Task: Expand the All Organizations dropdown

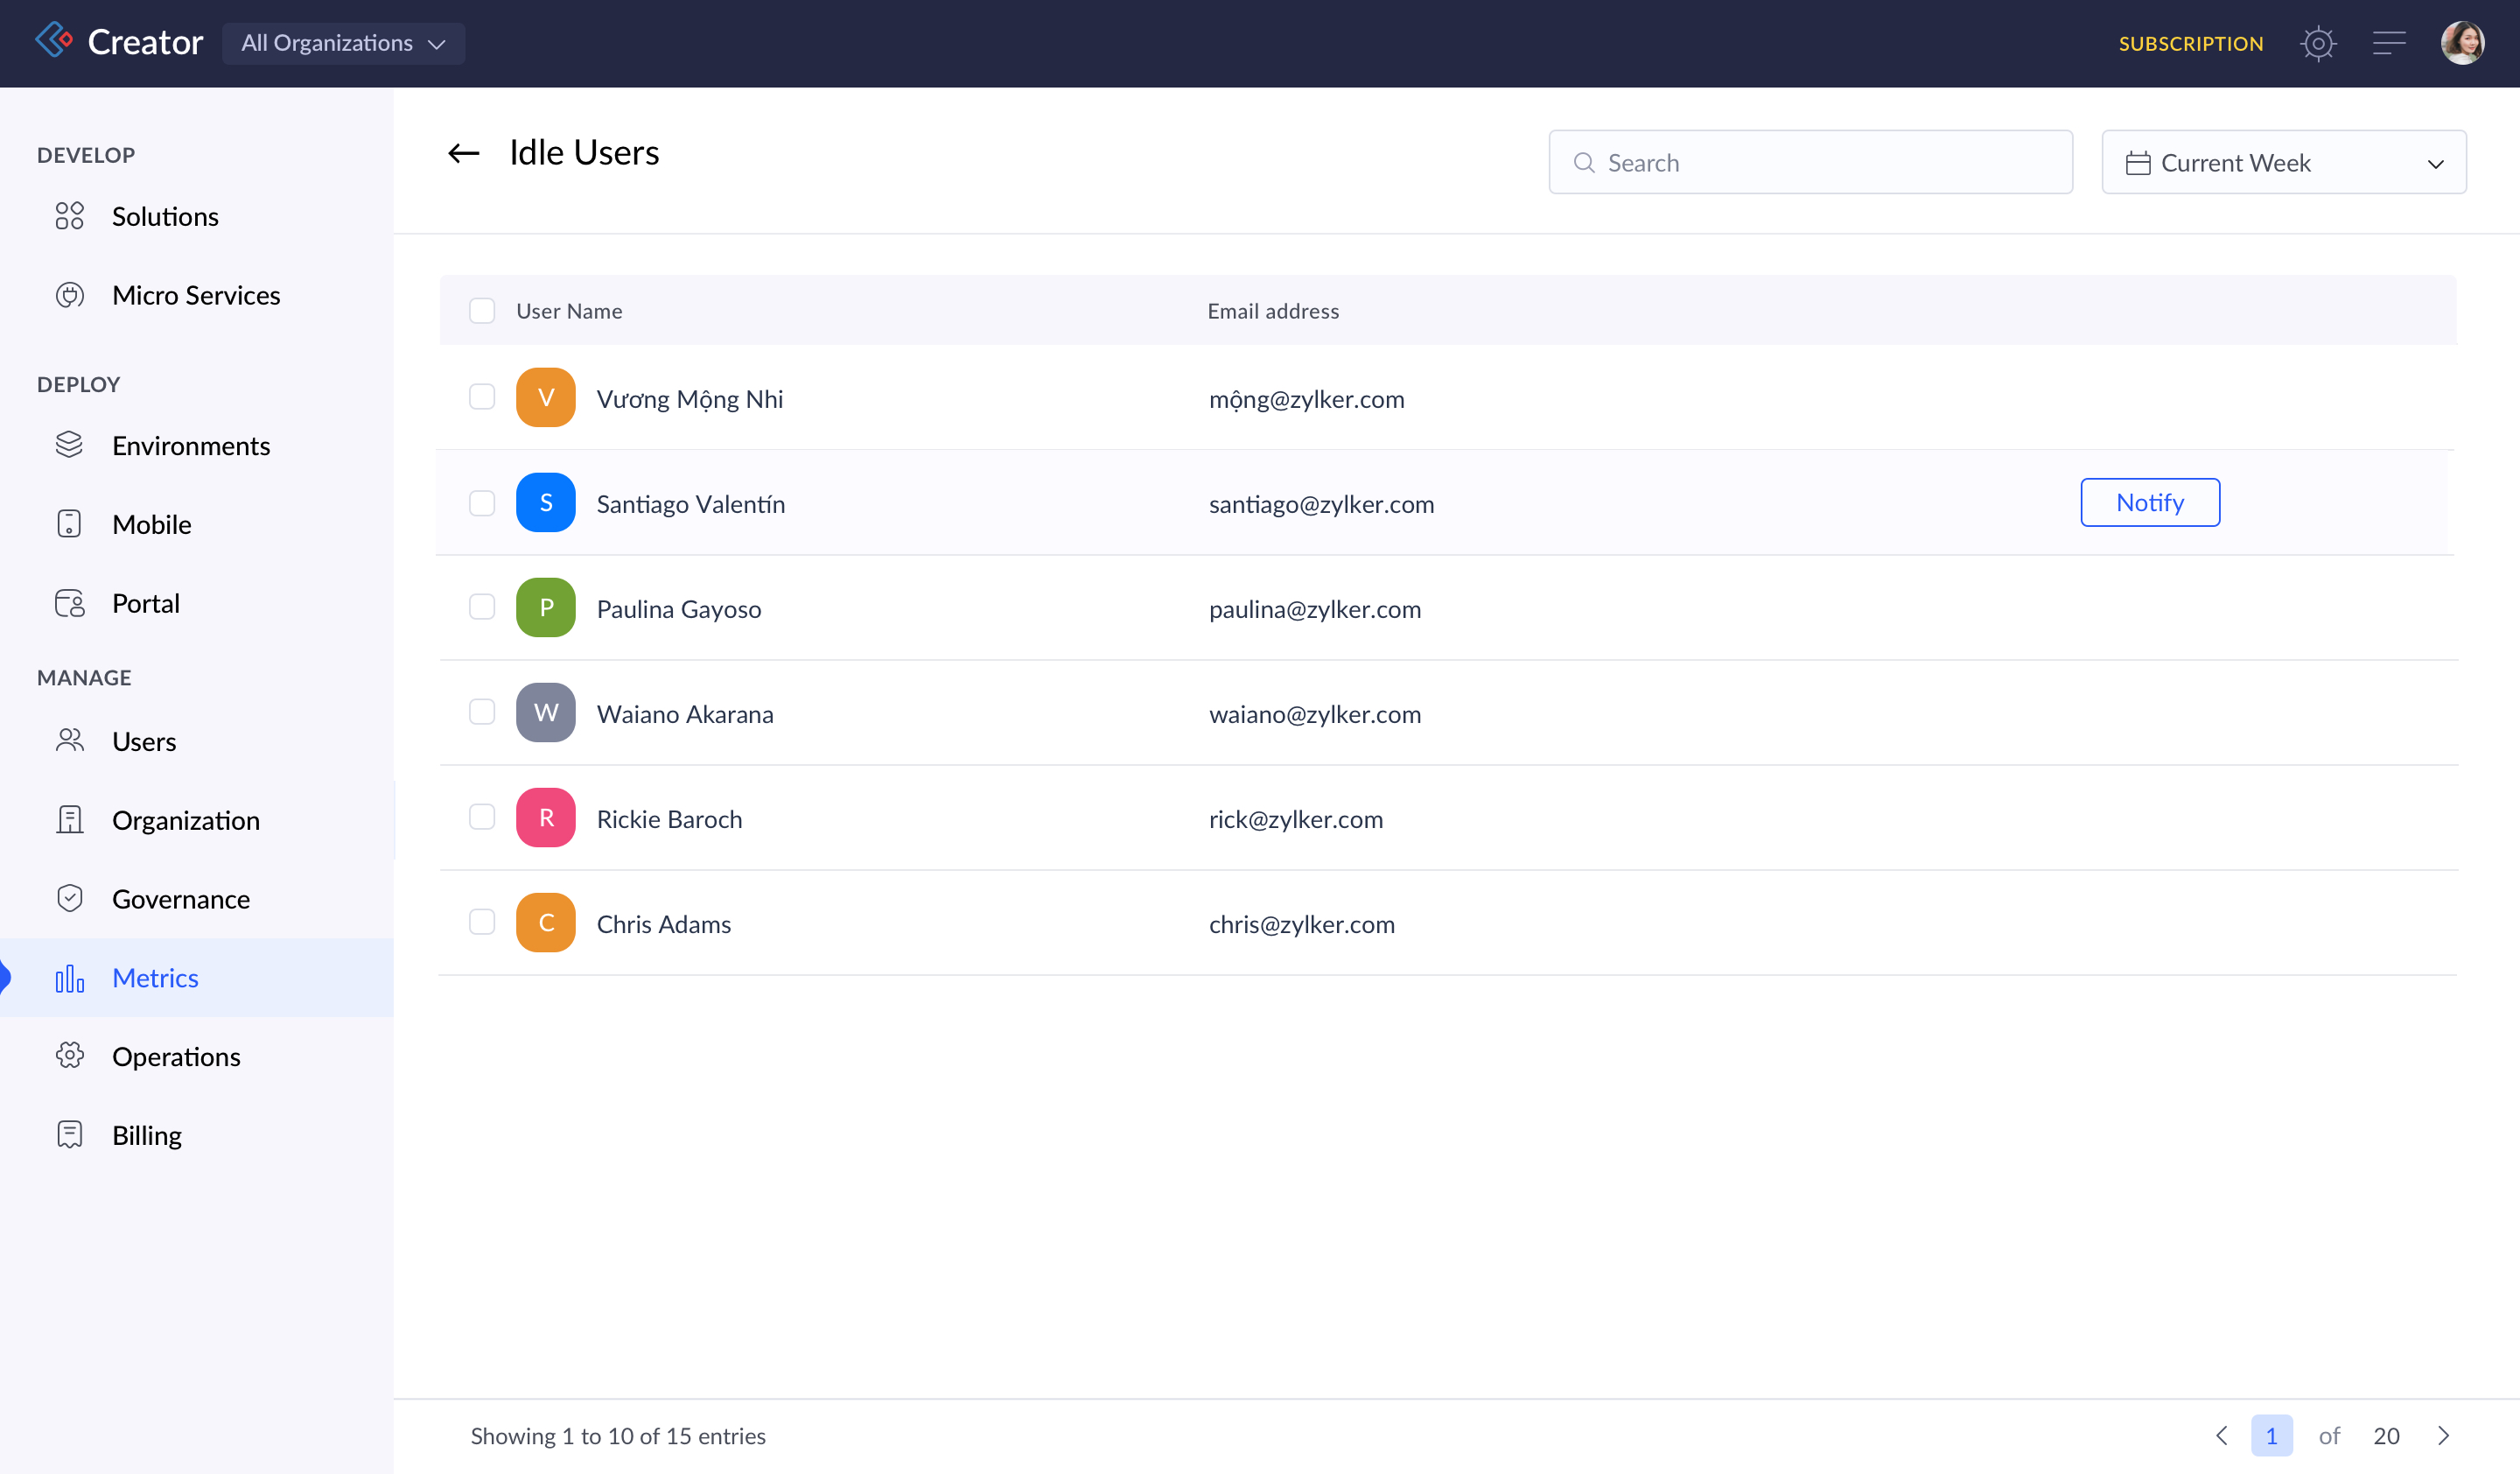Action: (x=343, y=44)
